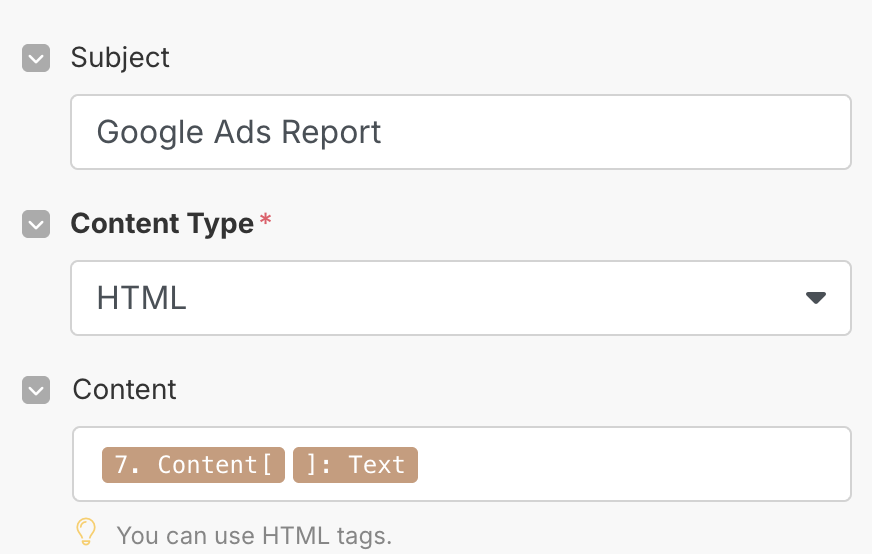Collapse the Subject field chevron toggle
The image size is (872, 554).
click(36, 58)
